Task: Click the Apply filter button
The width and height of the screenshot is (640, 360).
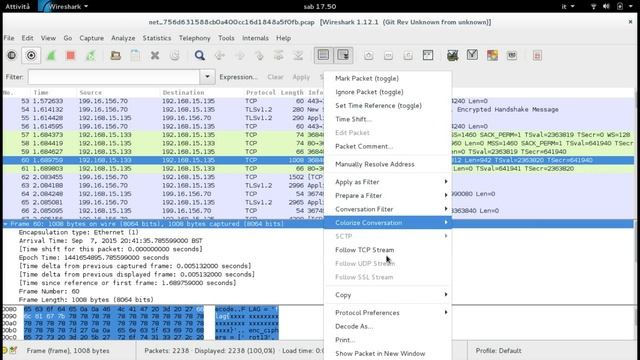Action: click(x=301, y=77)
